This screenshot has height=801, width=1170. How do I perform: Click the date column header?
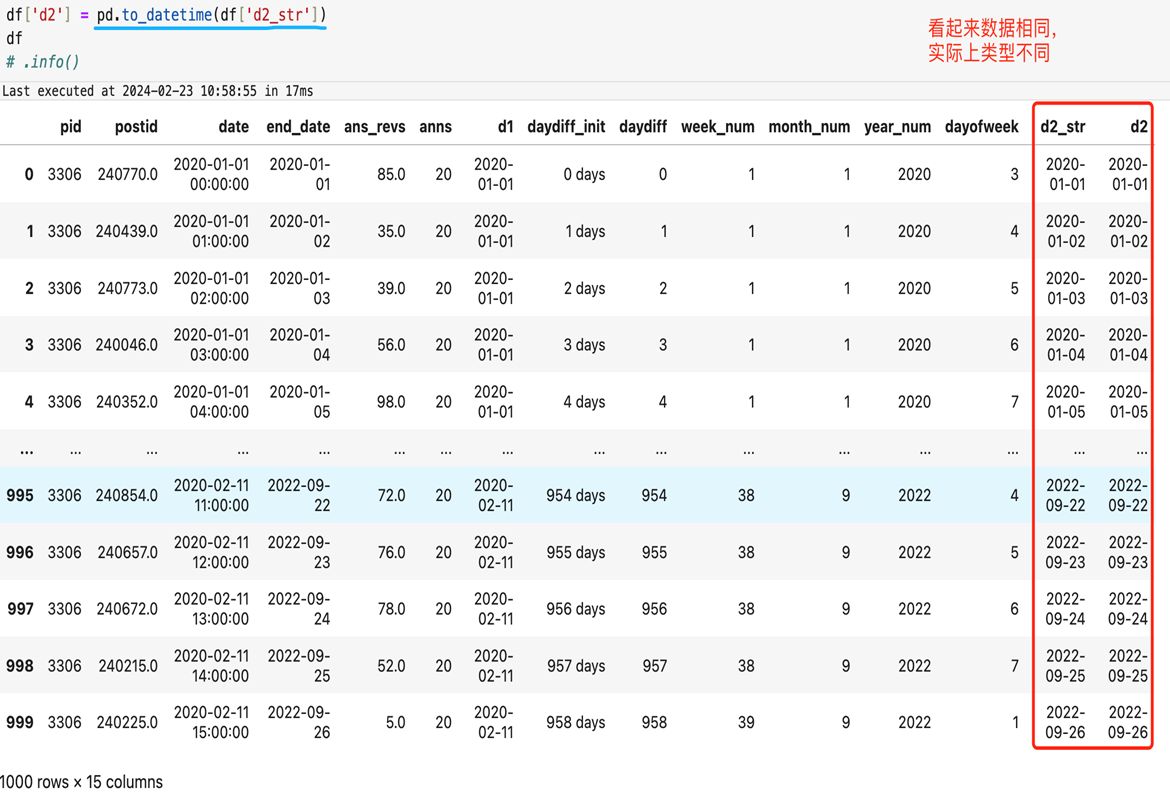pos(234,127)
